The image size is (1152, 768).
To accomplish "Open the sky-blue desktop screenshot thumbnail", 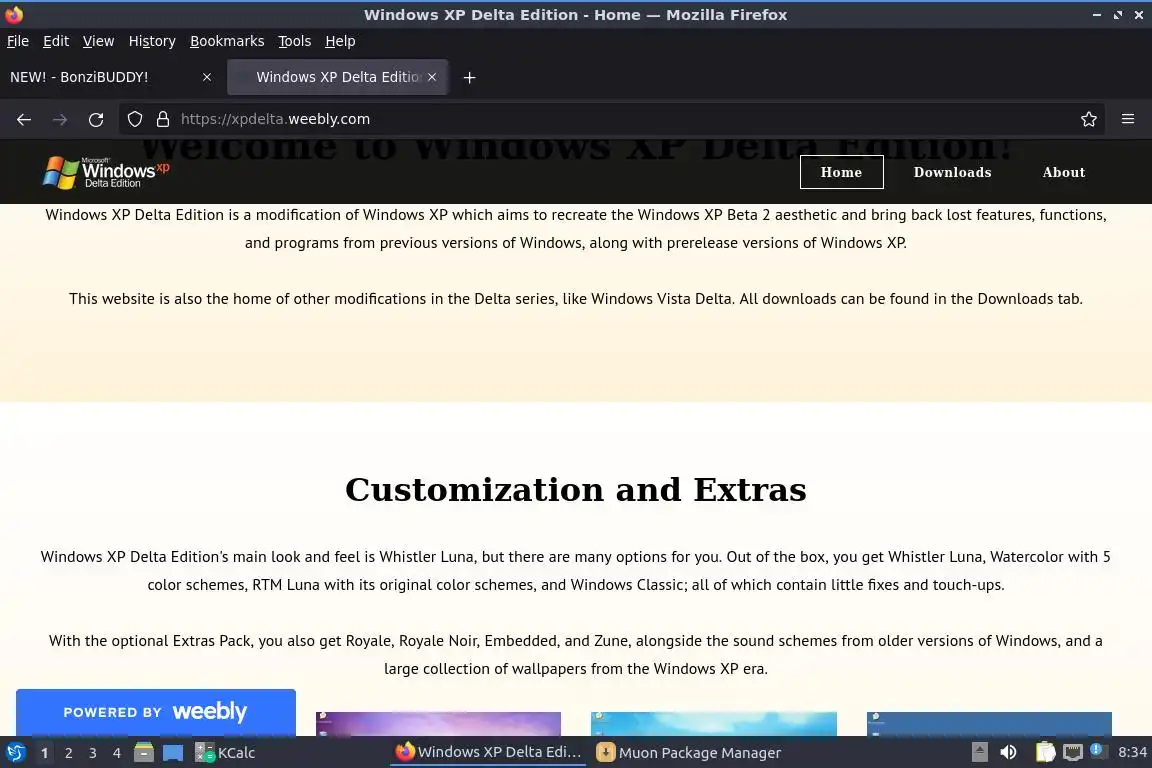I will pos(713,724).
